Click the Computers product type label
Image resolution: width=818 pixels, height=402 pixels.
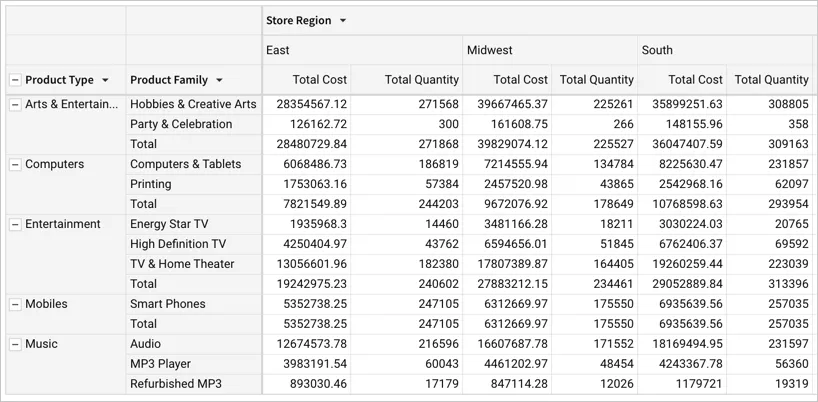tap(55, 164)
